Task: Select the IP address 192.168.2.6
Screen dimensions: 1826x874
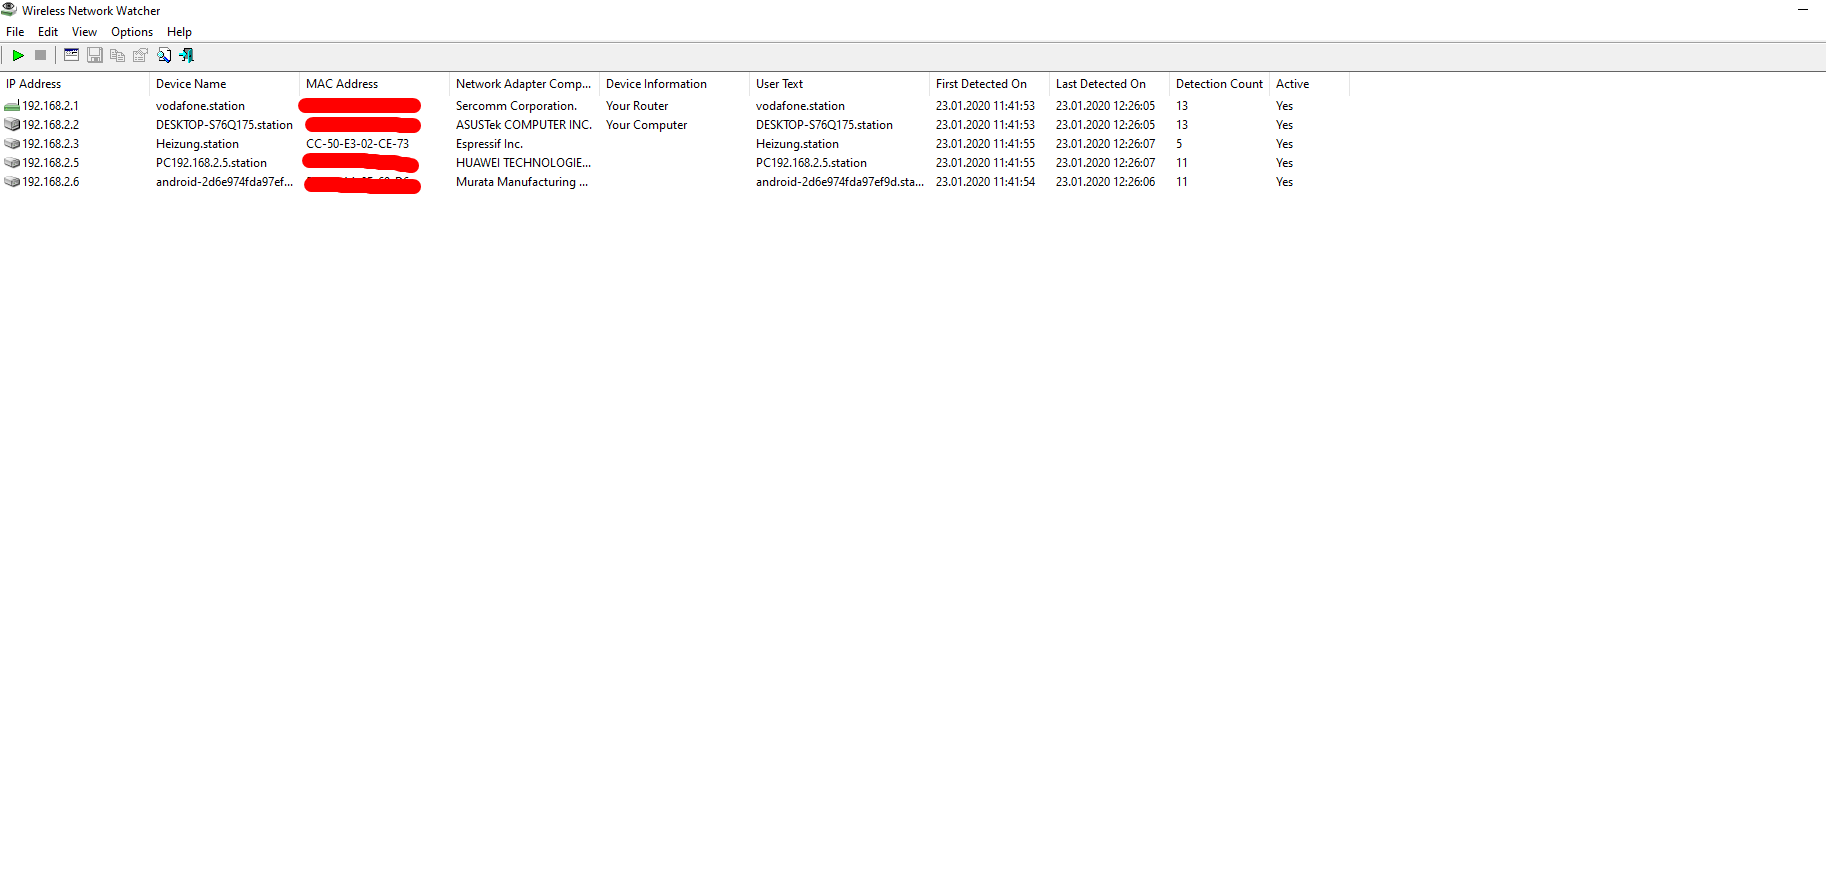Action: coord(50,182)
